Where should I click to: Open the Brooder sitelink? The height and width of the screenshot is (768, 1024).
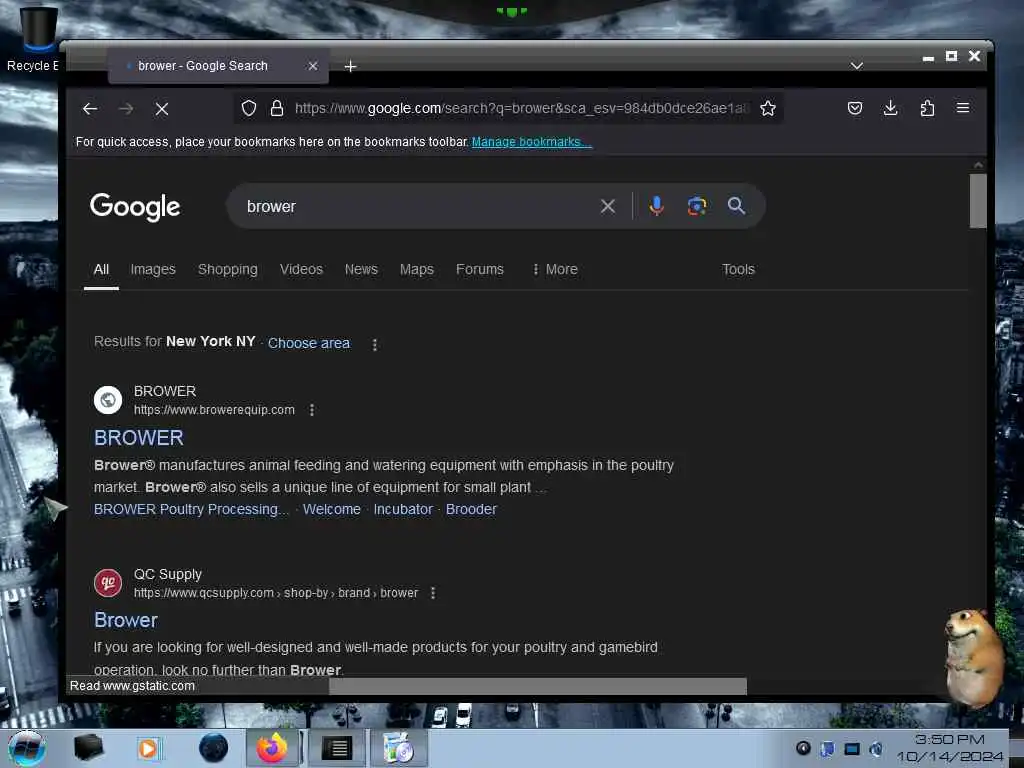click(471, 509)
